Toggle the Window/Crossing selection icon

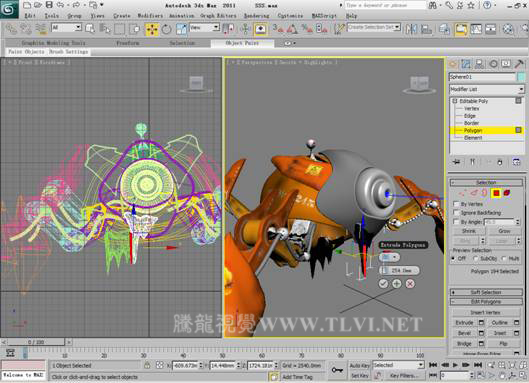(x=135, y=29)
